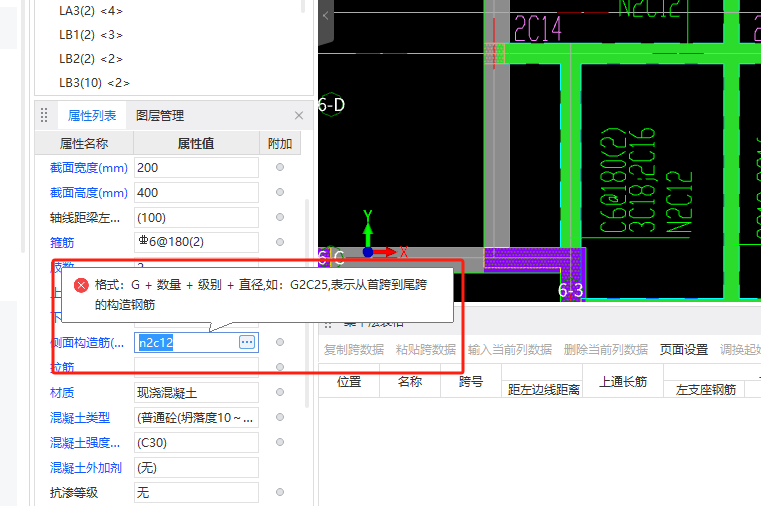Screen dimensions: 761x506
Task: Click the 2C14 annotation in drawing
Action: click(538, 29)
